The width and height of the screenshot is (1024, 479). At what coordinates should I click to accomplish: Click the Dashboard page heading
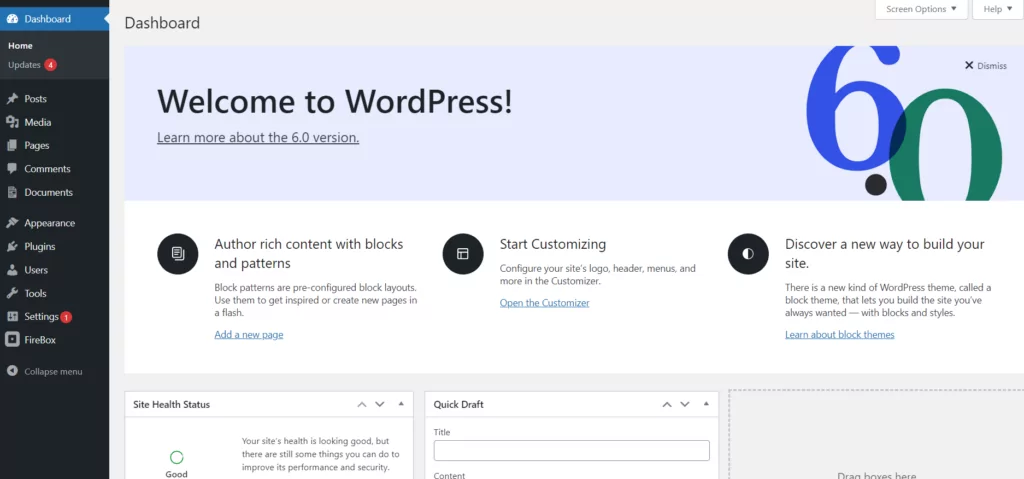pos(162,23)
